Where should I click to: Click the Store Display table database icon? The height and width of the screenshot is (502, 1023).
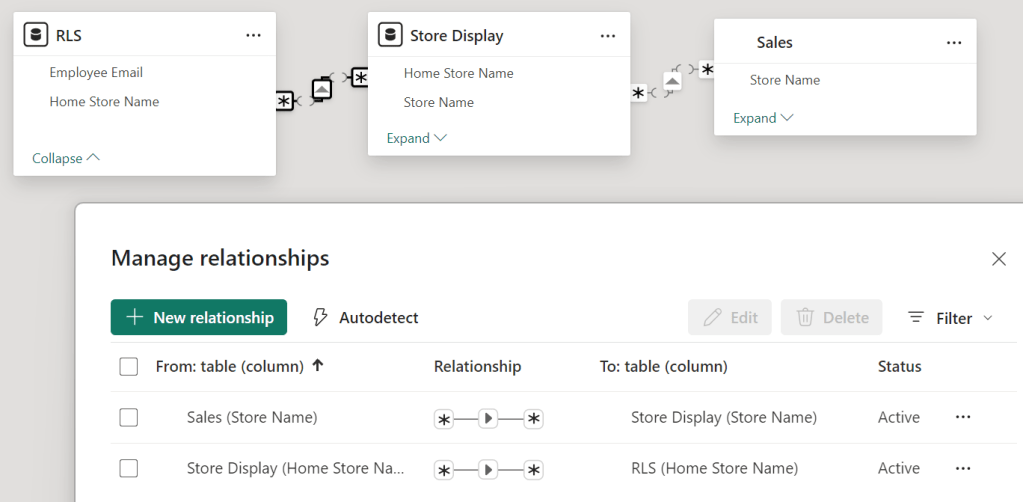tap(390, 35)
